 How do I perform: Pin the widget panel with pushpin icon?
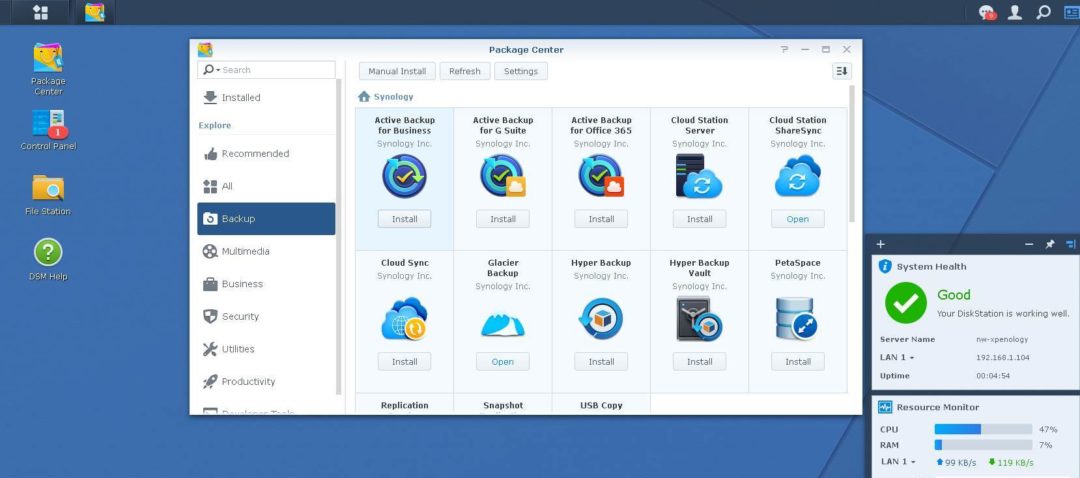1050,244
